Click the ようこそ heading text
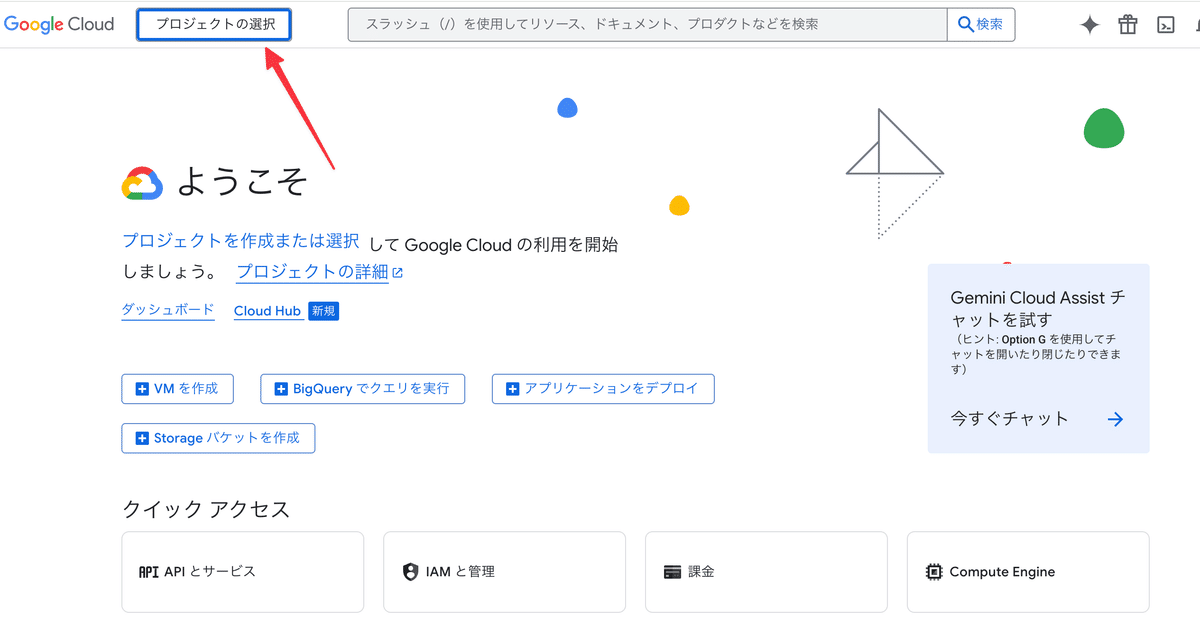Image resolution: width=1200 pixels, height=628 pixels. (x=243, y=182)
